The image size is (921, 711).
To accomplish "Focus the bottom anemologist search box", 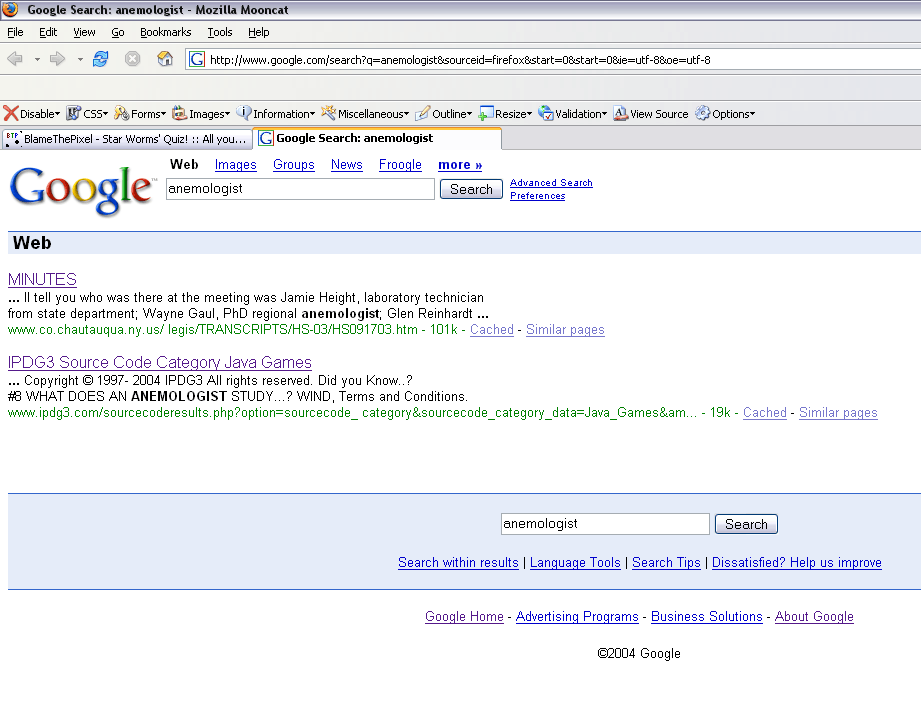I will 605,524.
